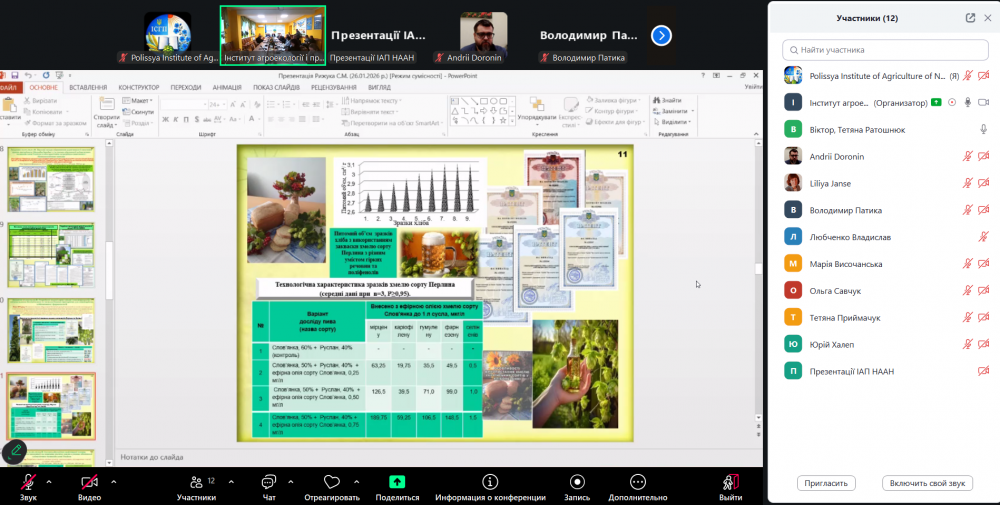
Task: Open the Chat (Чат) panel
Action: pyautogui.click(x=268, y=482)
